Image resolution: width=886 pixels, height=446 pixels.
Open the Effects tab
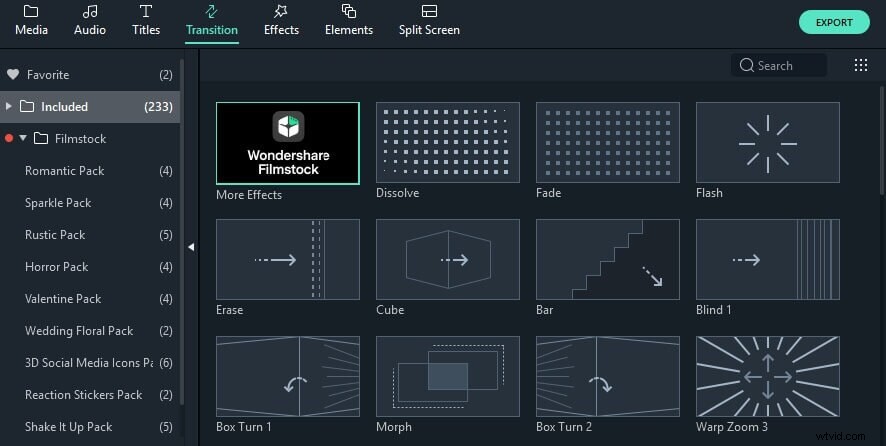click(x=281, y=20)
